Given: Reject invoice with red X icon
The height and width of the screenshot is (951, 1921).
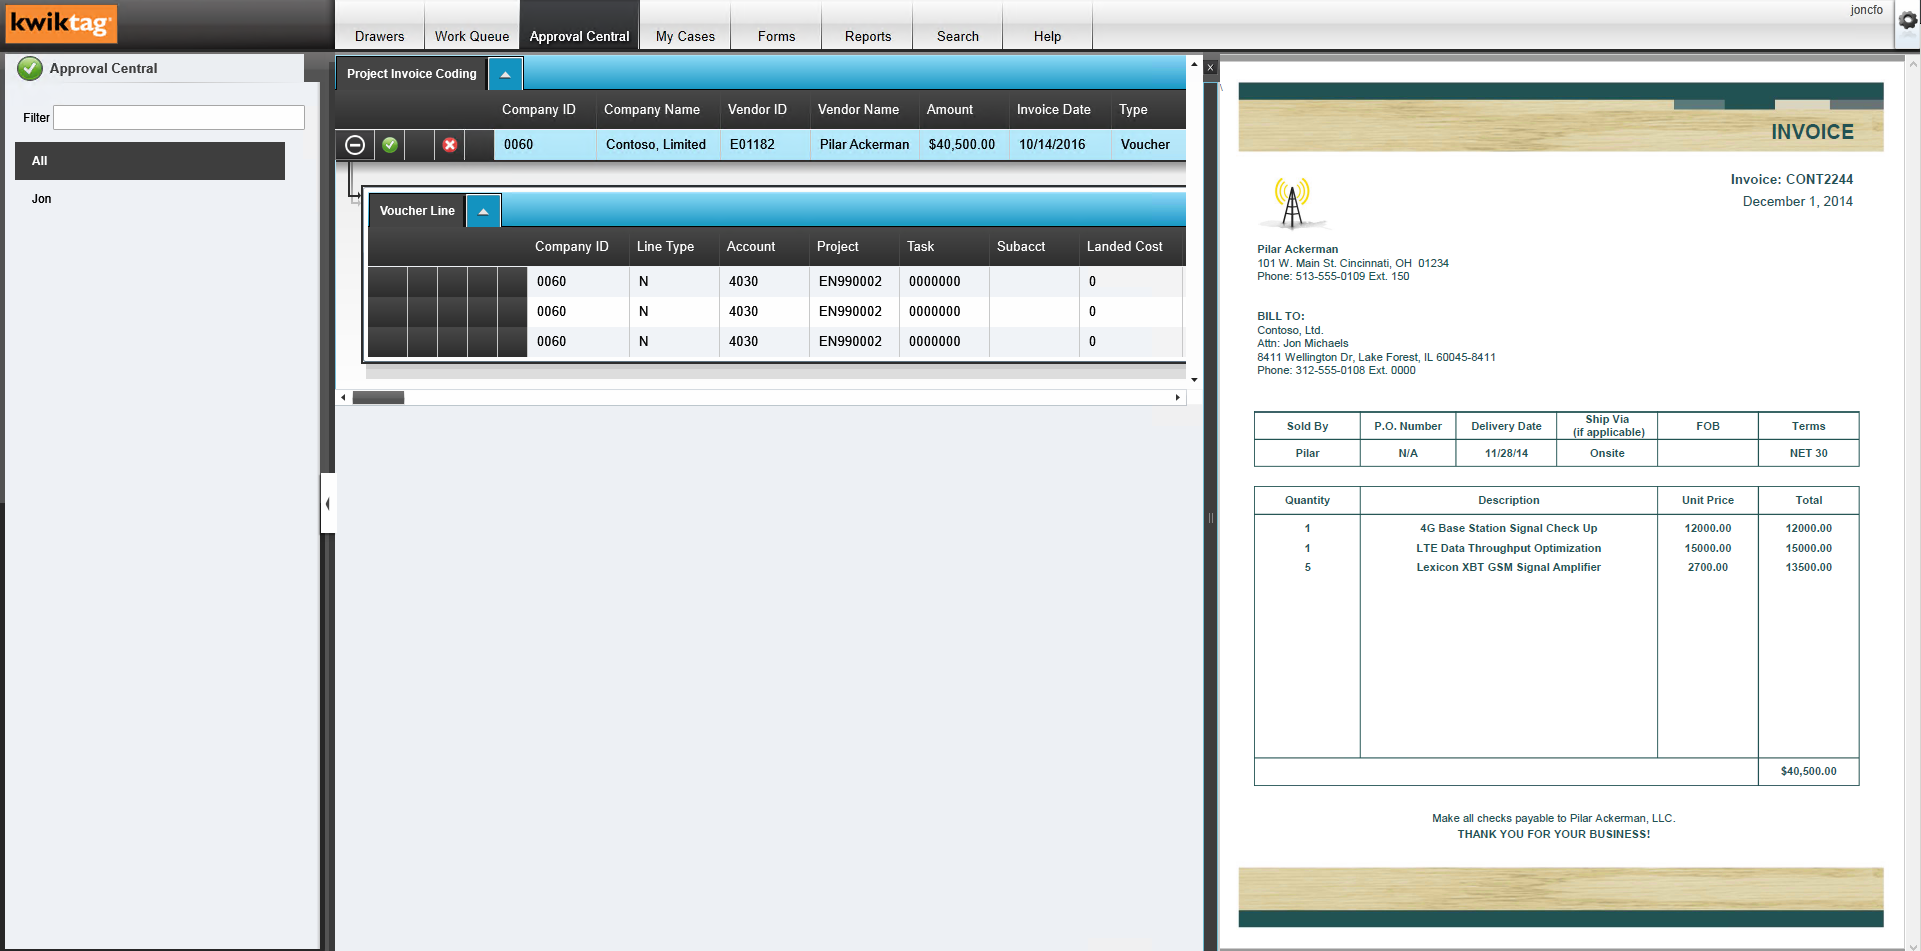Looking at the screenshot, I should click(x=450, y=145).
